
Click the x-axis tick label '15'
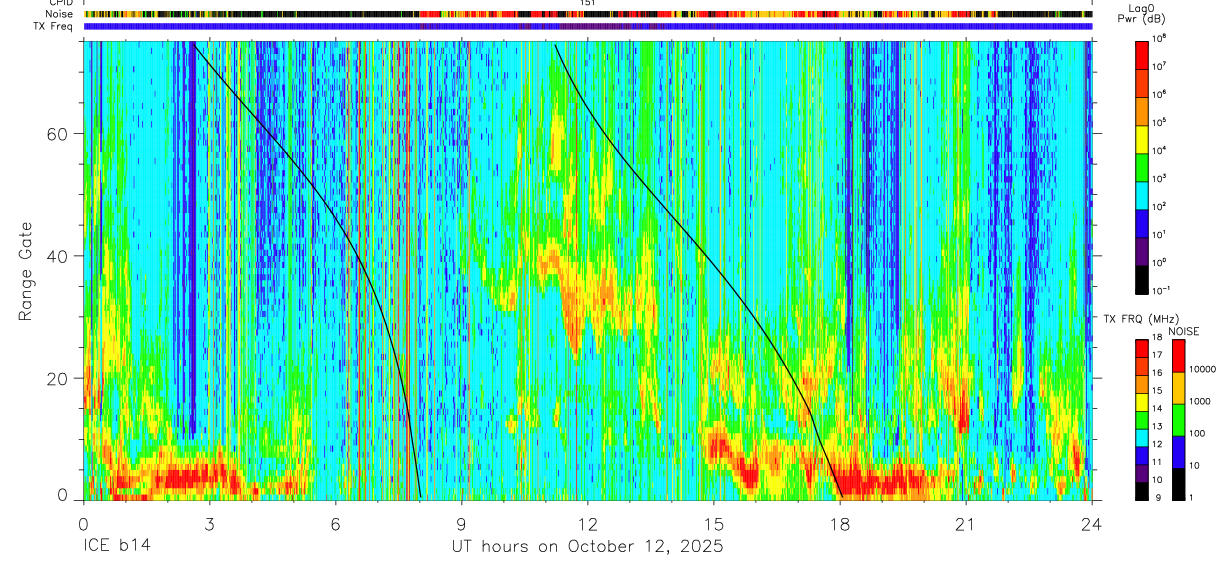713,524
